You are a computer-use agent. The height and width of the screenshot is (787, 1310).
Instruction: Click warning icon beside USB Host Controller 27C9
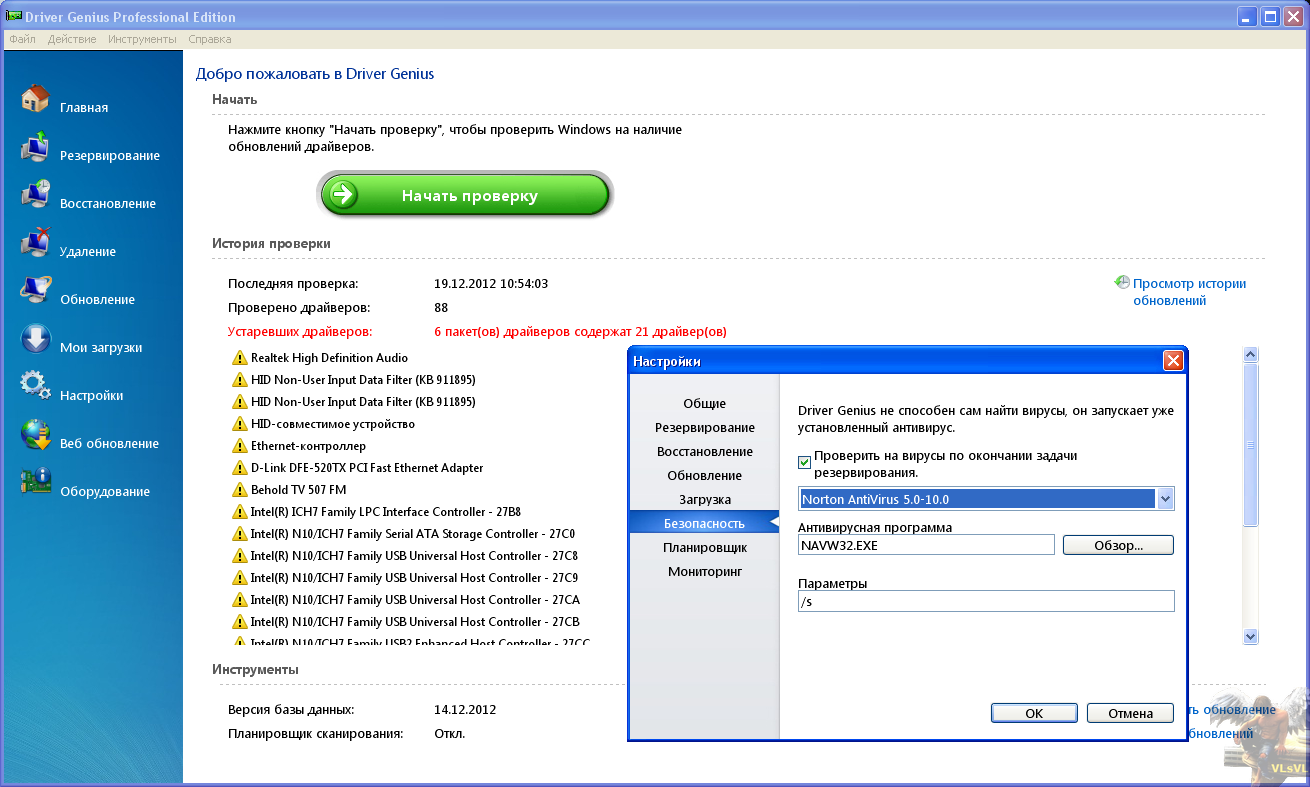coord(239,578)
